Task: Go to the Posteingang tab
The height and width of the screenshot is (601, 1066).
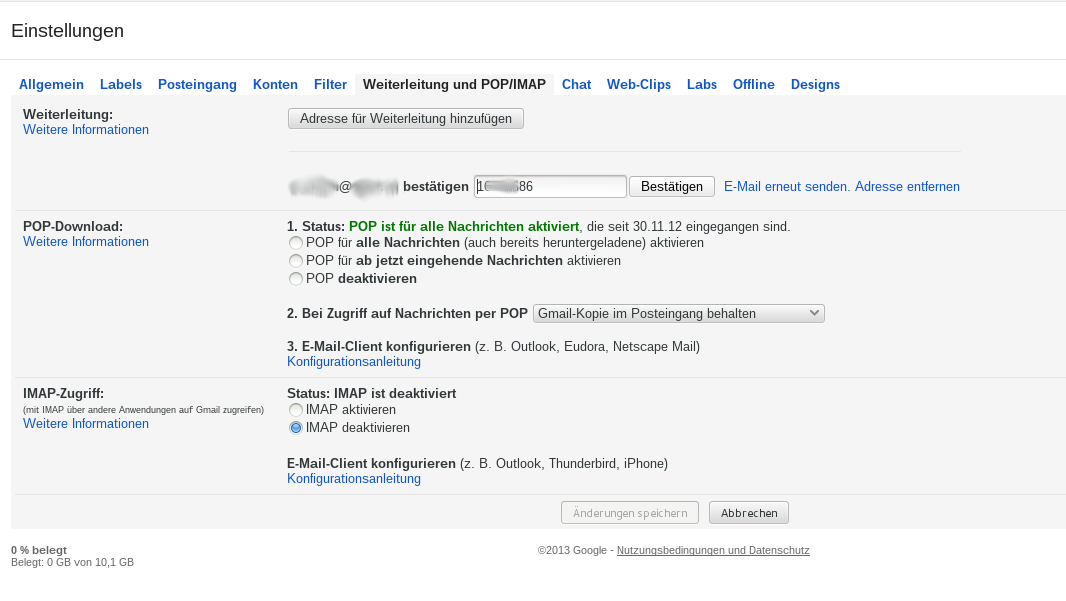Action: pos(197,85)
